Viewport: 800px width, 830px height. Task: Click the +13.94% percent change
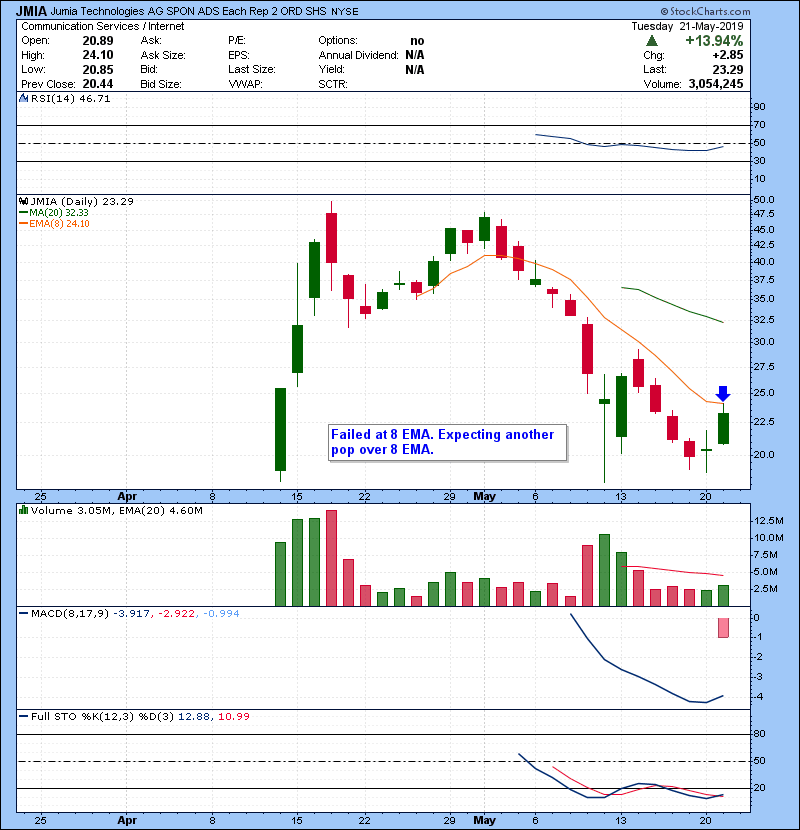tap(714, 40)
